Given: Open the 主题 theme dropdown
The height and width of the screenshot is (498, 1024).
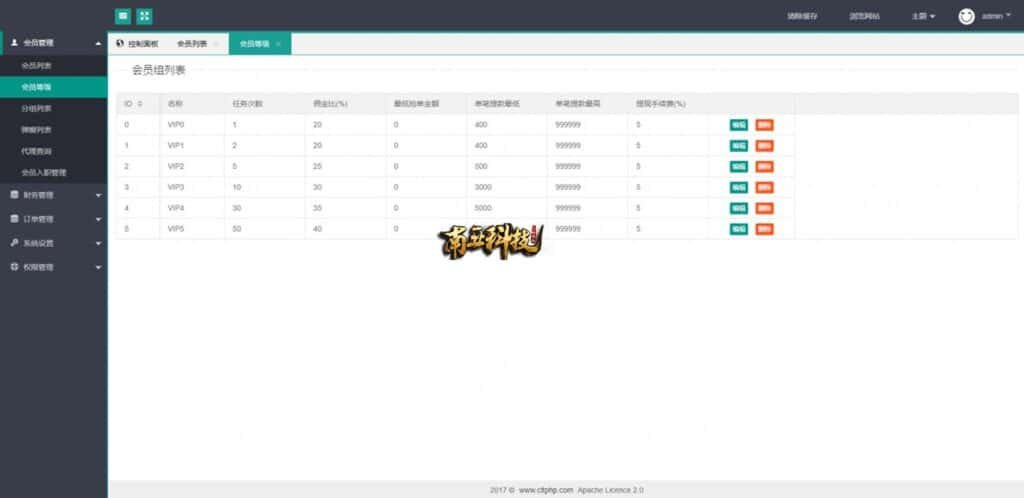Looking at the screenshot, I should (x=923, y=16).
